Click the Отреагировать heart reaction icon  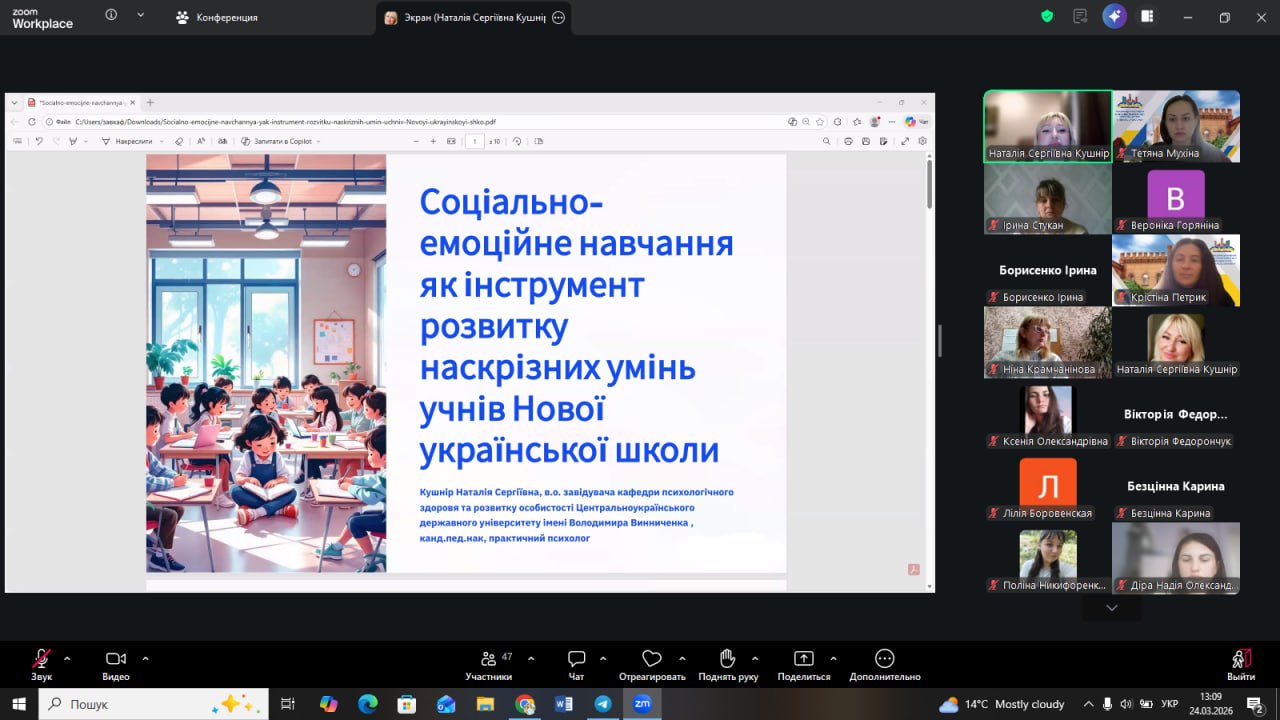652,660
